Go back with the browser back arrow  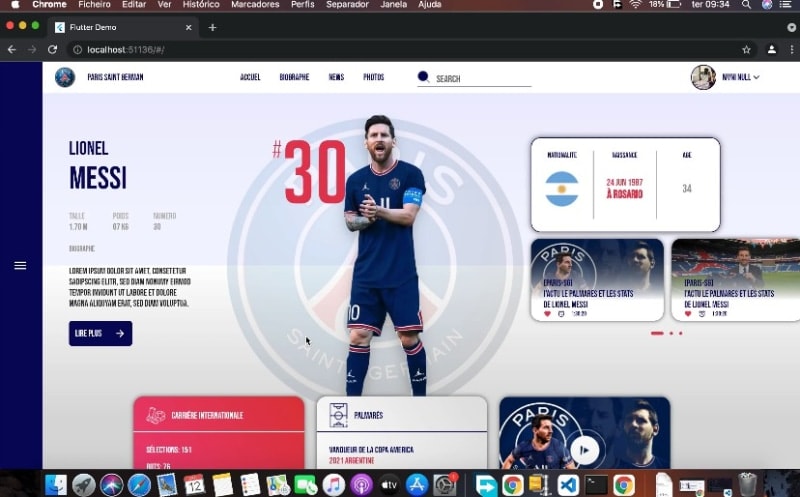coord(12,49)
